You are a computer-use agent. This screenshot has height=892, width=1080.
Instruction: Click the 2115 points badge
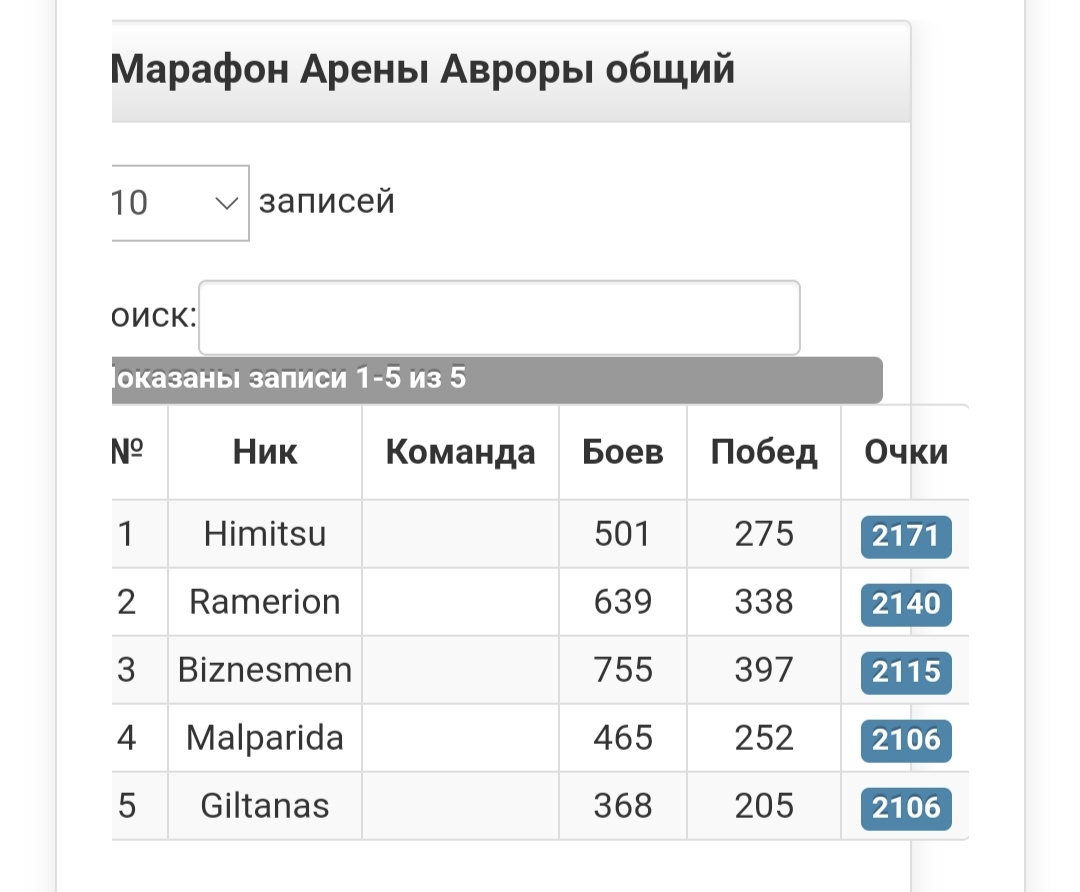click(906, 673)
